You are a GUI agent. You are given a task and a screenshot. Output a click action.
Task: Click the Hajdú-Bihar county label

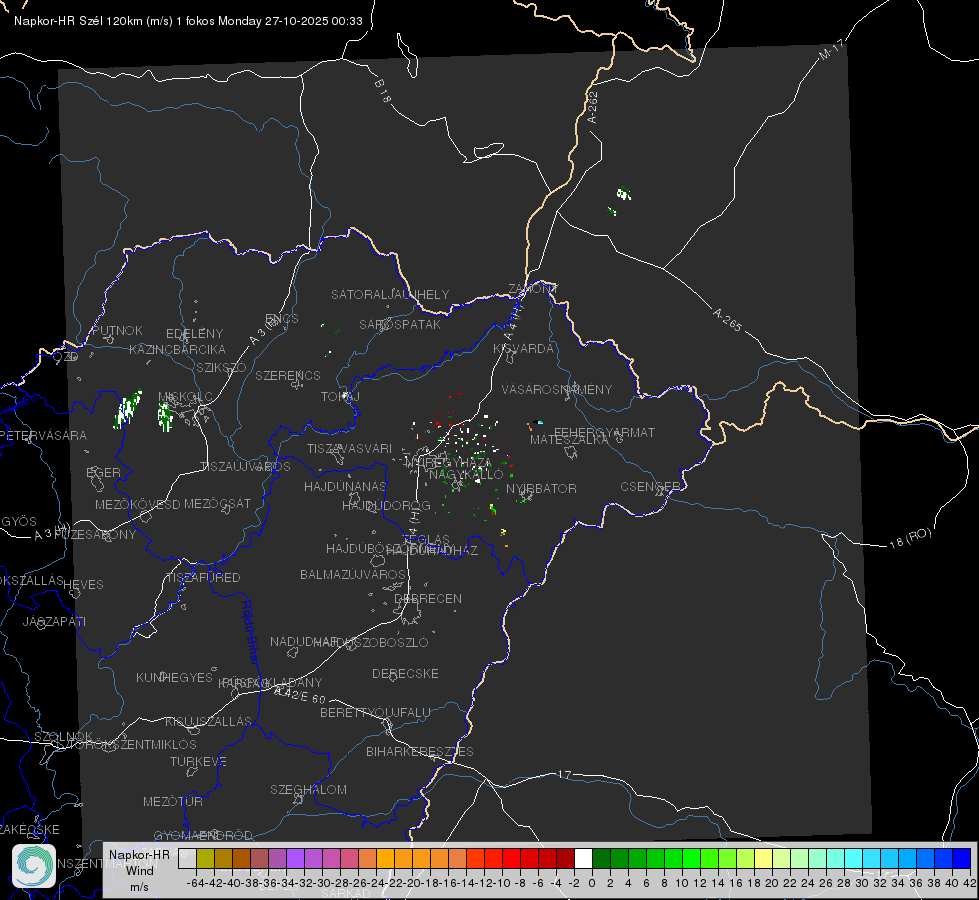250,632
